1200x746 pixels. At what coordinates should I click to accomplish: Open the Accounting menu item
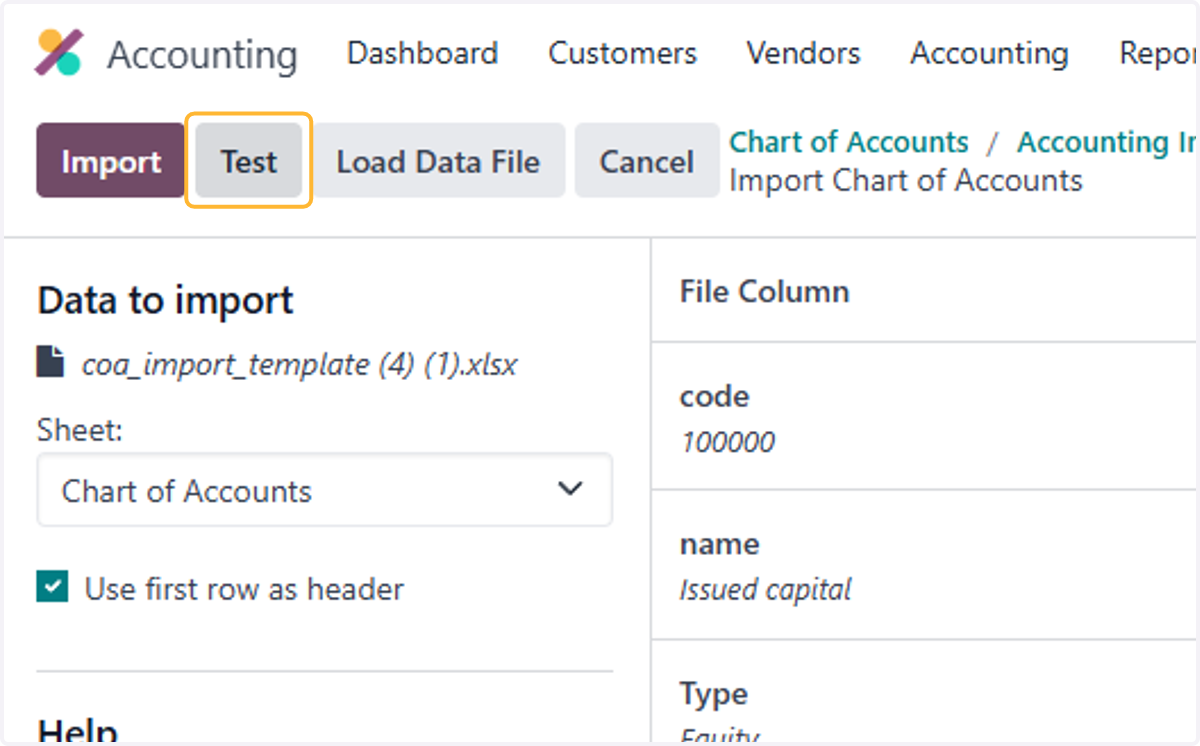(989, 53)
